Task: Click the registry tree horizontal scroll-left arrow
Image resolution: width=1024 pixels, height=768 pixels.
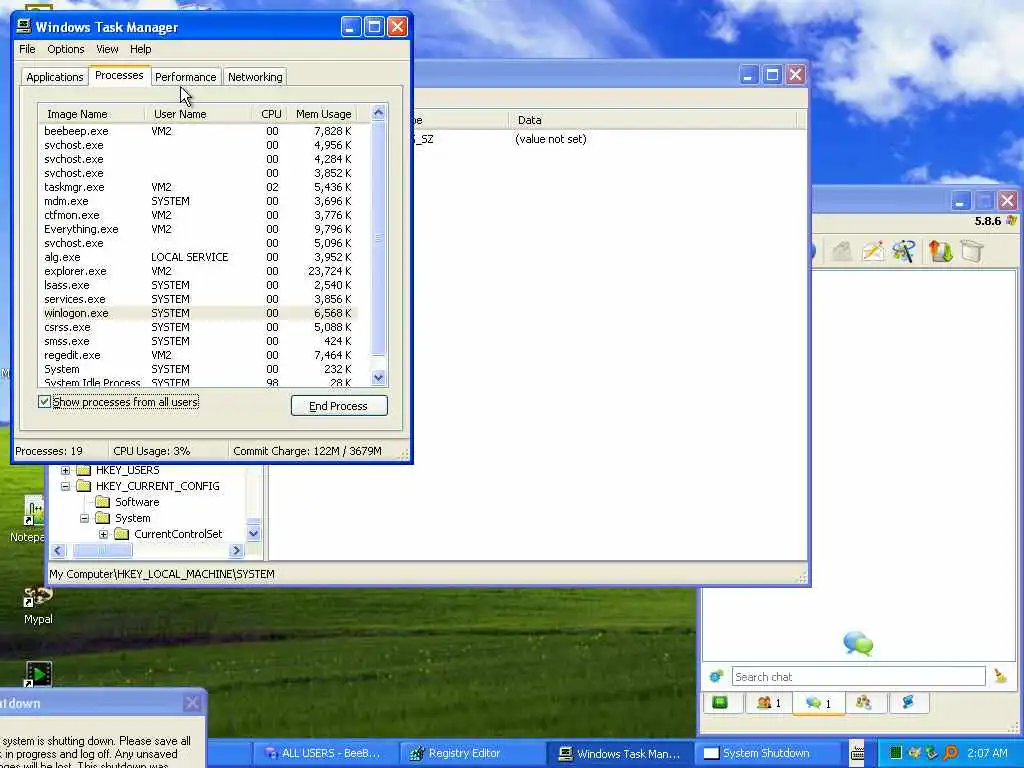Action: (58, 551)
